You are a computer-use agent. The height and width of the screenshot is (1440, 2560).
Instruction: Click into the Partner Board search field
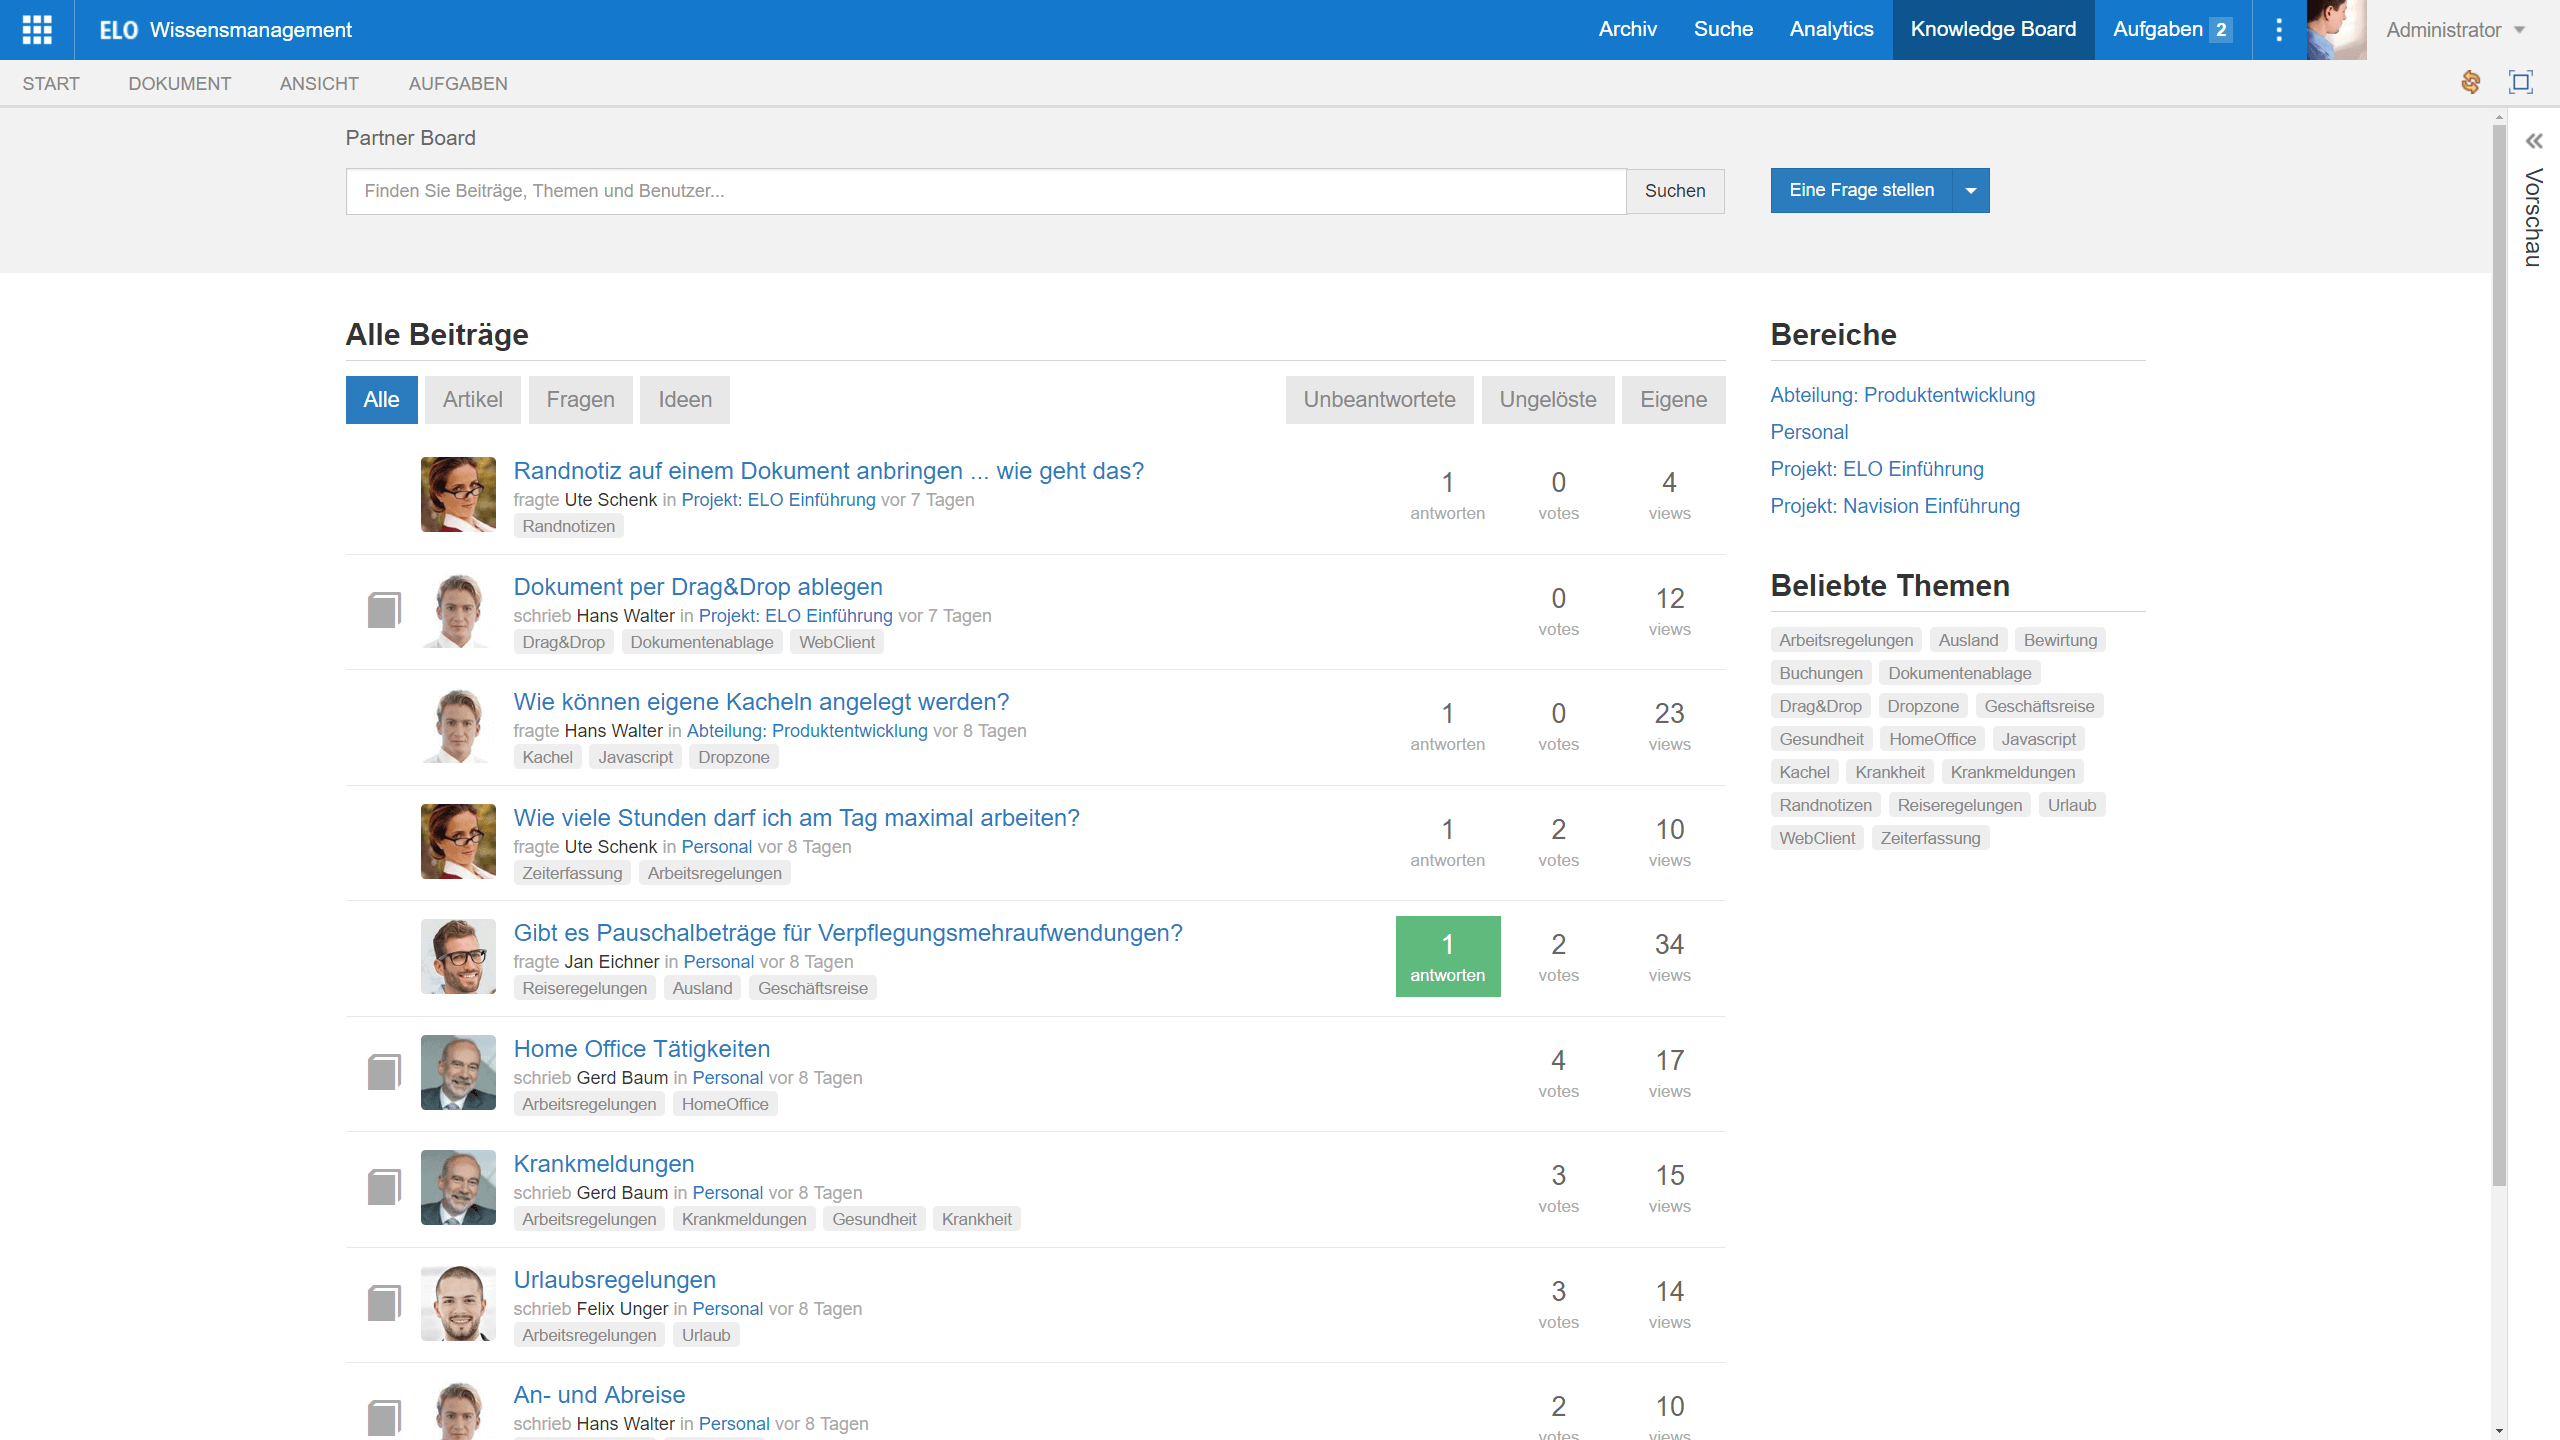(985, 191)
